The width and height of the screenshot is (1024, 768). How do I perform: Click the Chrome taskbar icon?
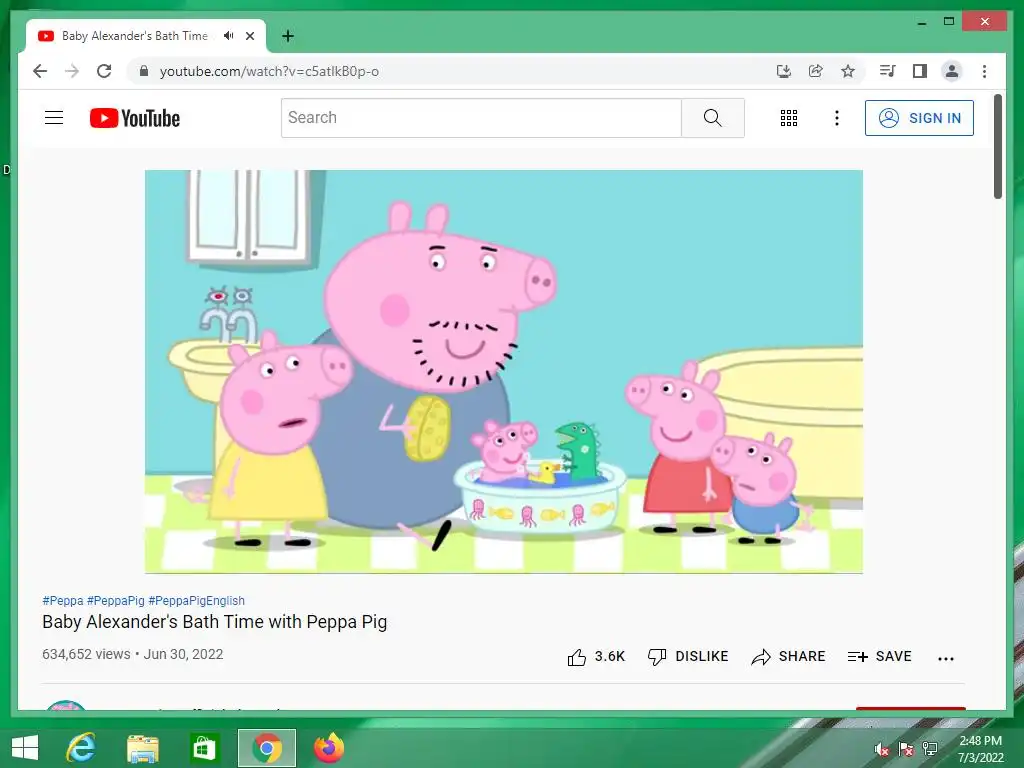[266, 748]
